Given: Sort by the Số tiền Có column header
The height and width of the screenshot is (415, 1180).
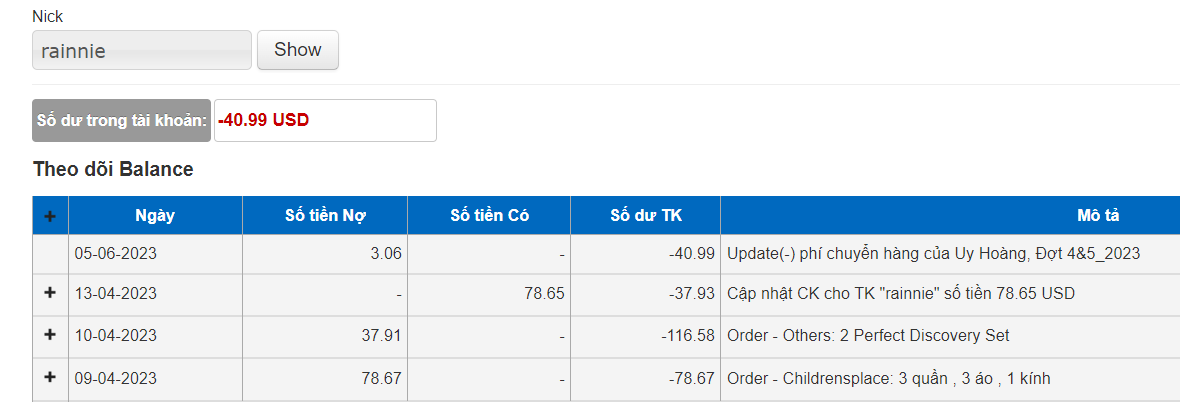Looking at the screenshot, I should [x=489, y=215].
